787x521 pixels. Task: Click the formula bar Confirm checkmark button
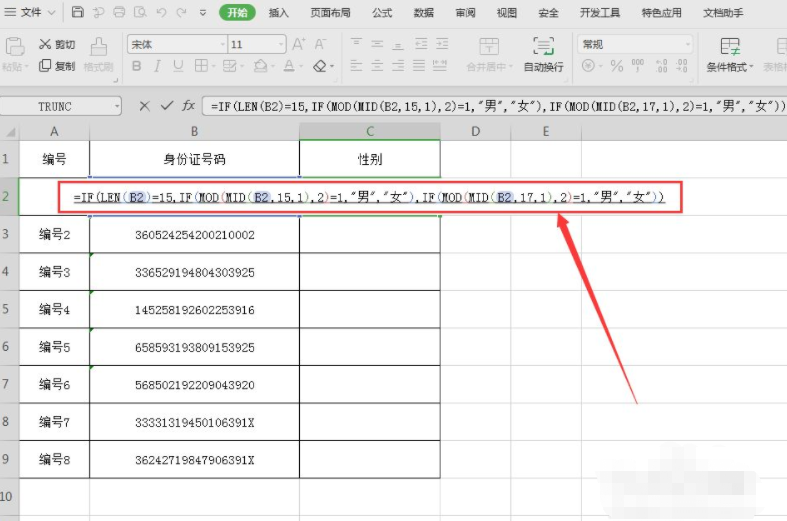[167, 106]
